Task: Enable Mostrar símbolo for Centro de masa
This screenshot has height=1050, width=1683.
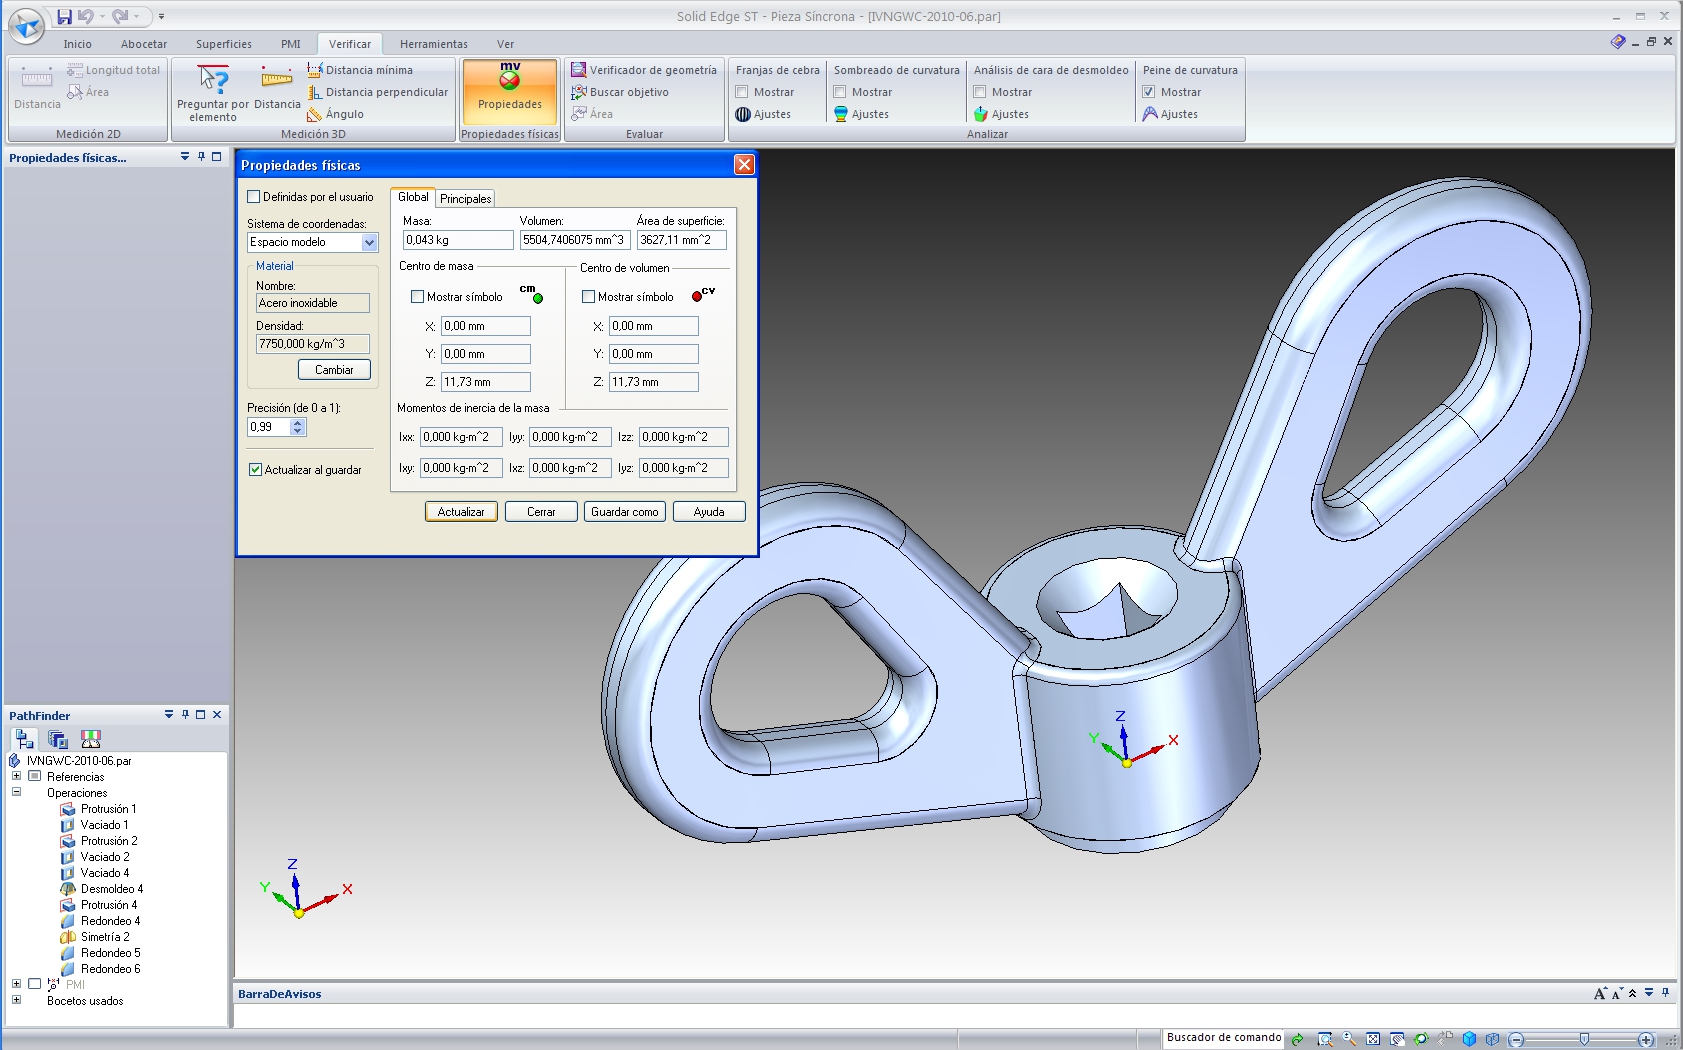Action: [x=417, y=297]
